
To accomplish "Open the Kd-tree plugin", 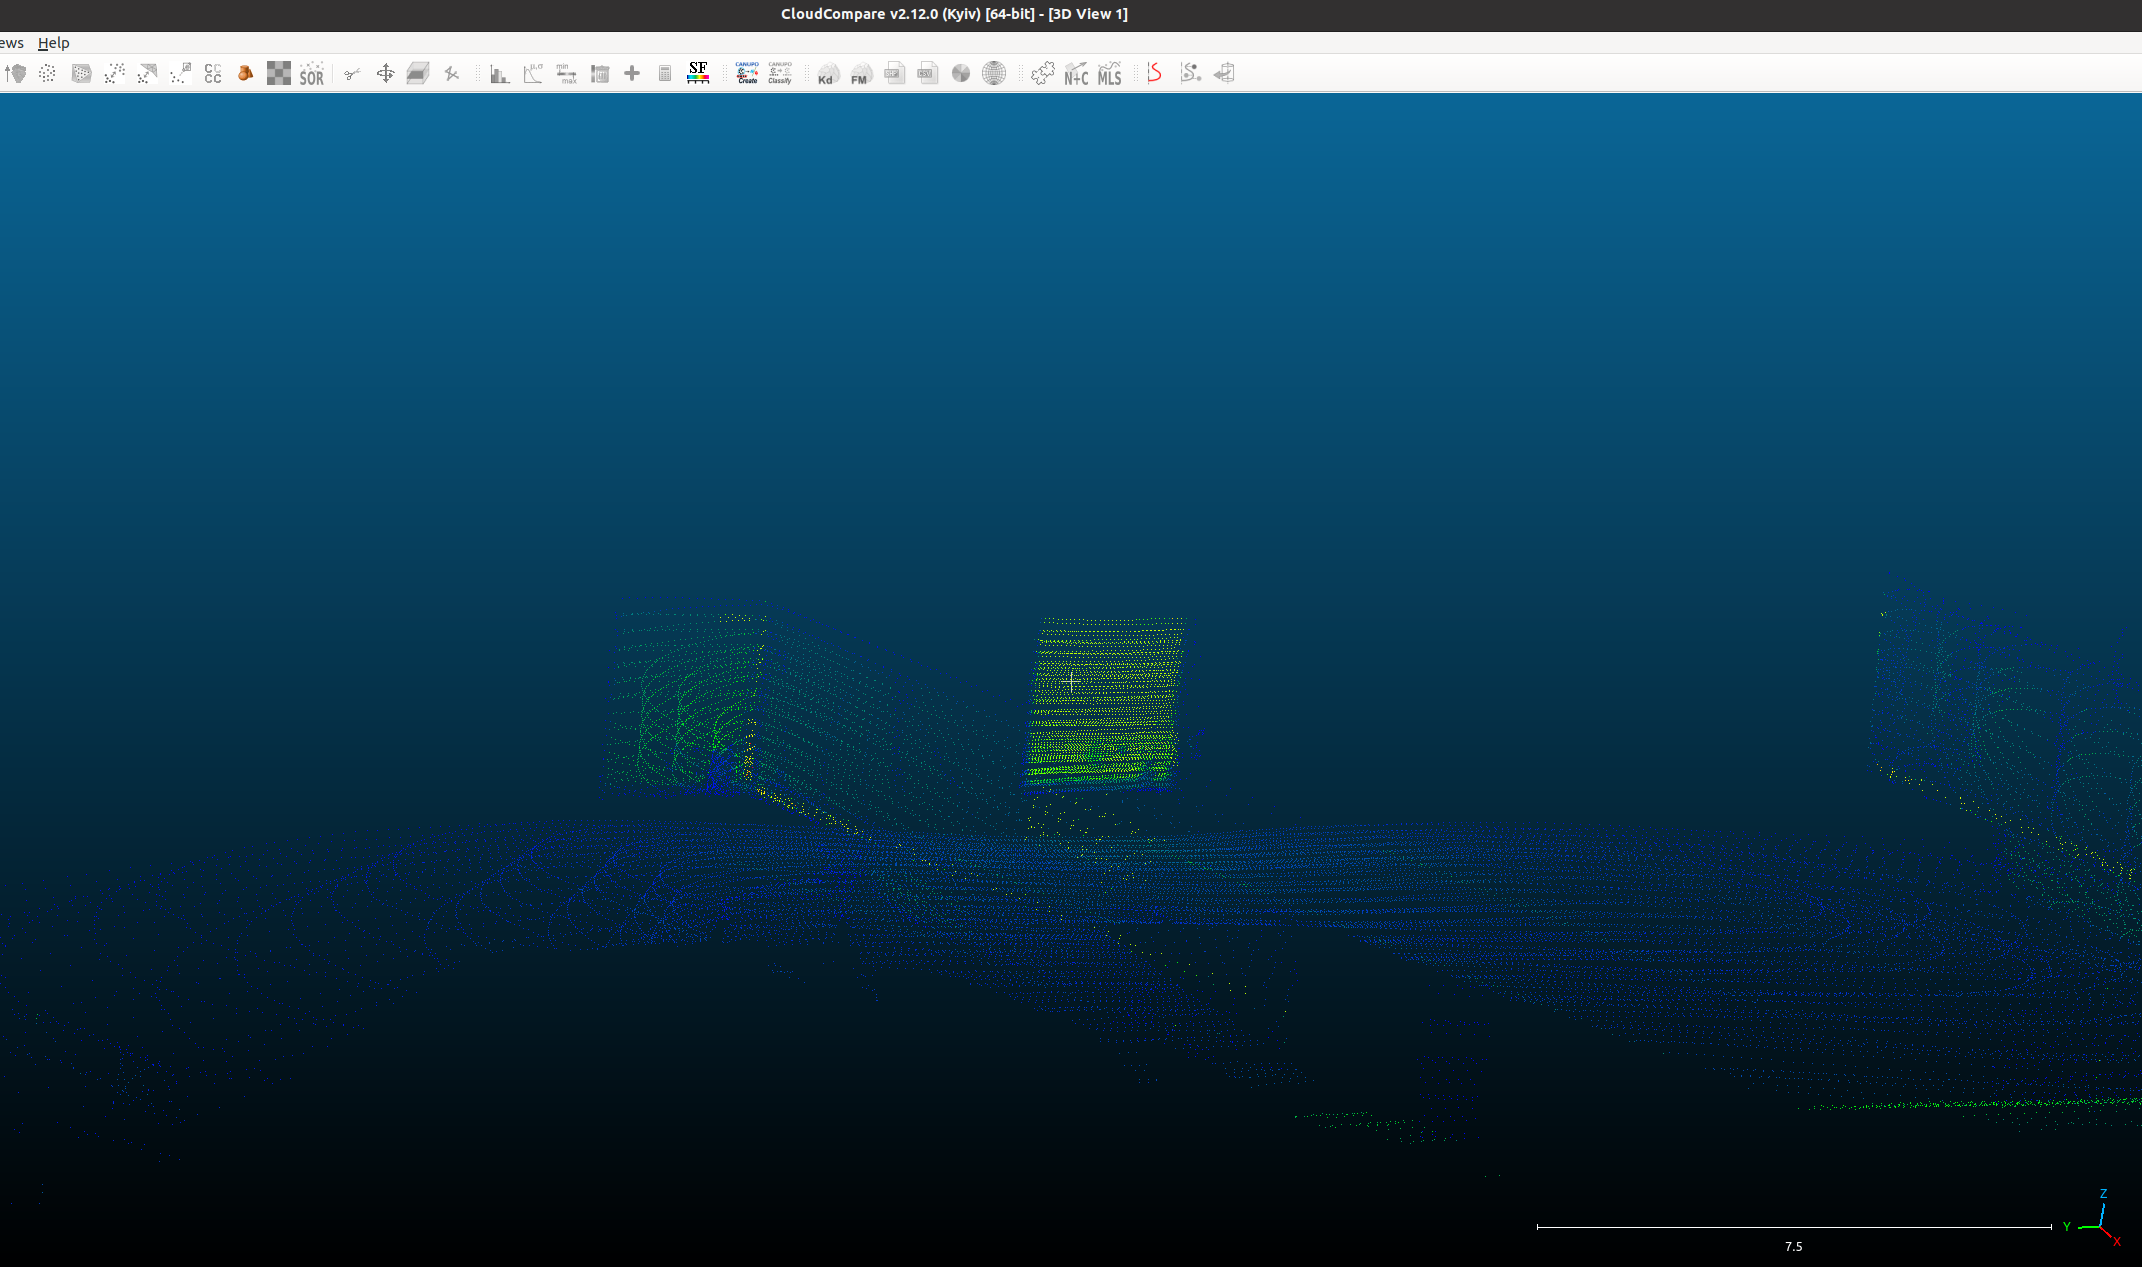I will (827, 73).
